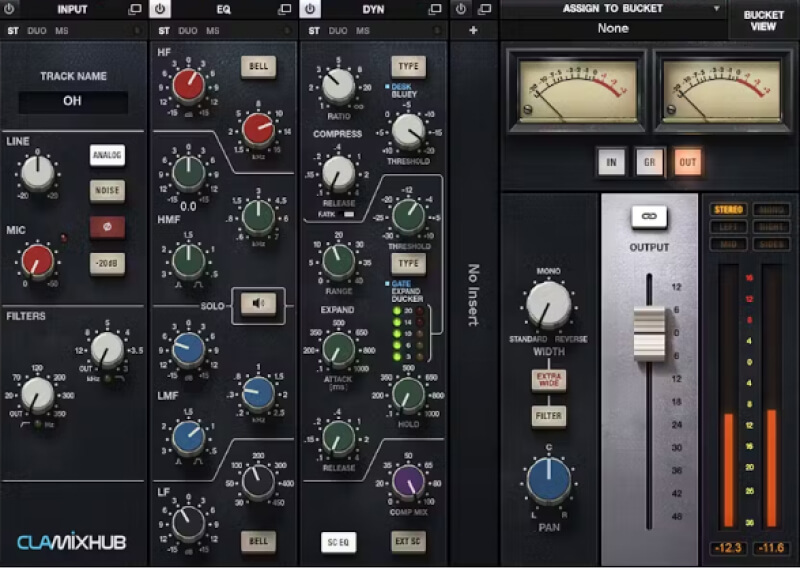Image resolution: width=800 pixels, height=568 pixels.
Task: Toggle the EXTRA WIDE button
Action: pyautogui.click(x=548, y=379)
